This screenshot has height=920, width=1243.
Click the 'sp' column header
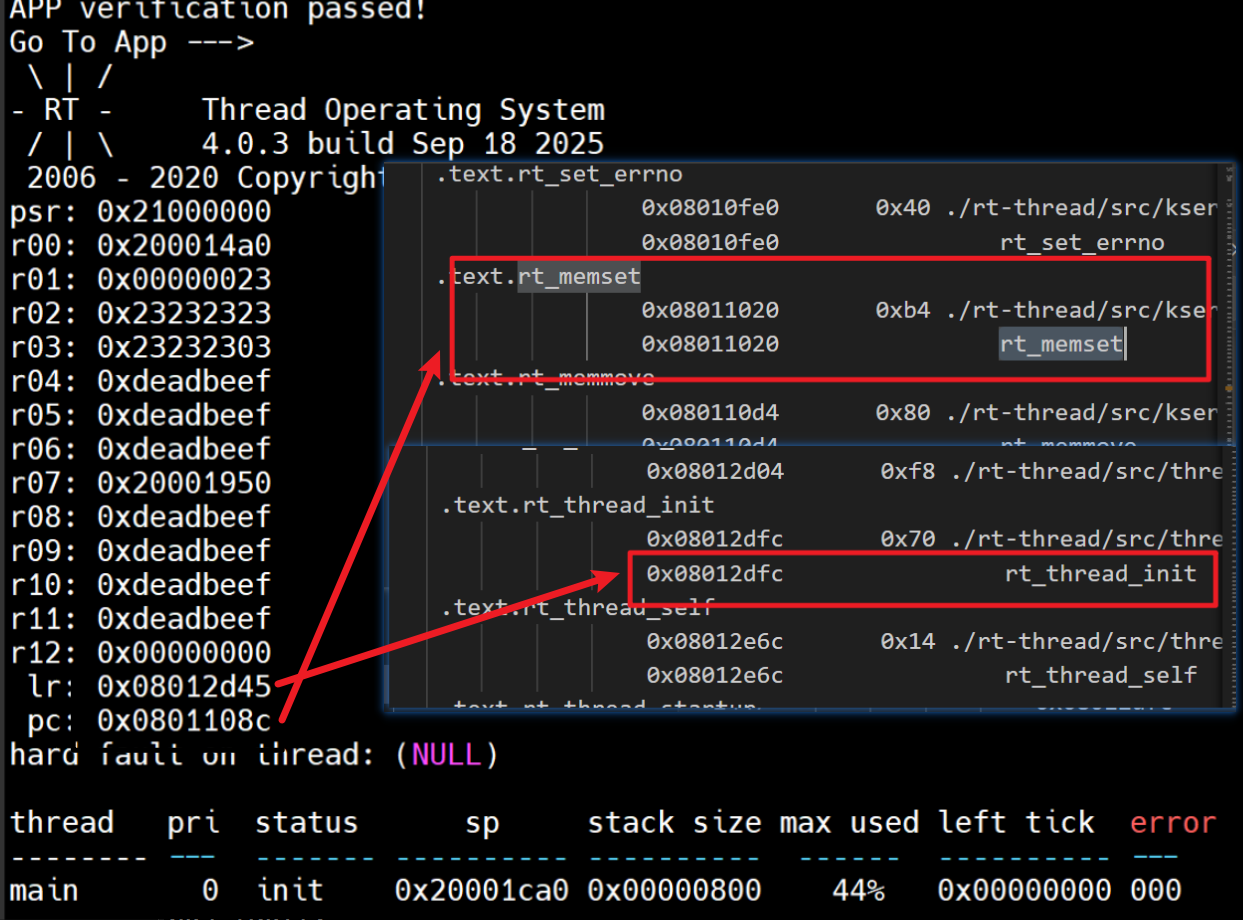[x=481, y=825]
